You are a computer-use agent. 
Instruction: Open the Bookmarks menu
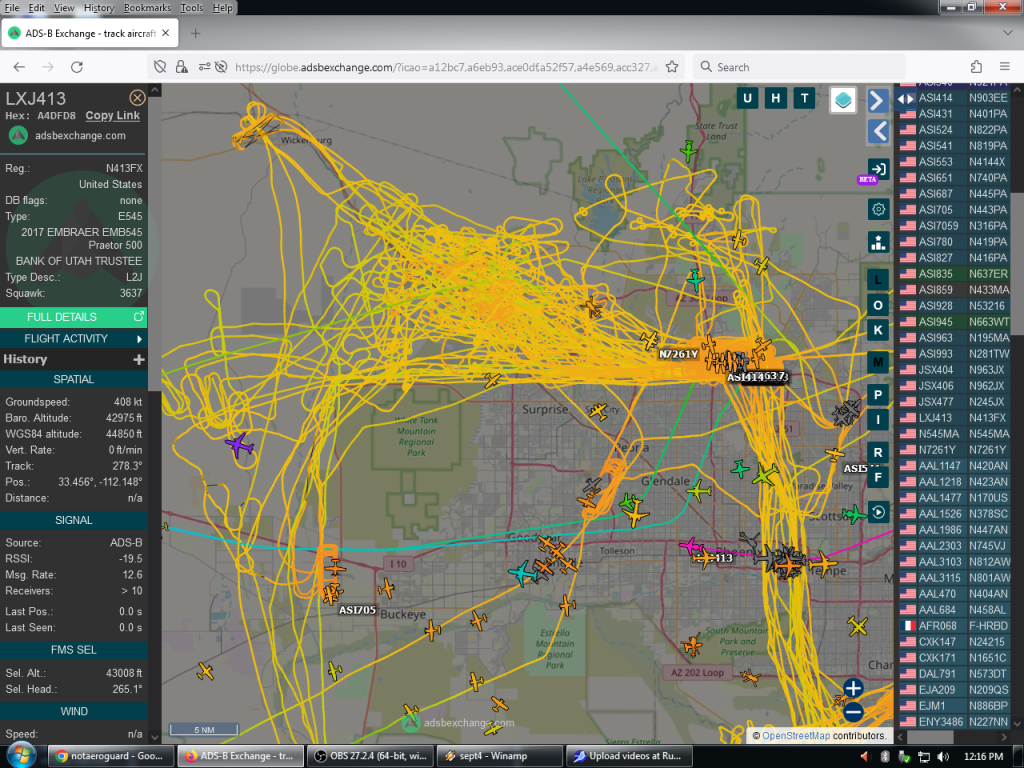pyautogui.click(x=147, y=8)
